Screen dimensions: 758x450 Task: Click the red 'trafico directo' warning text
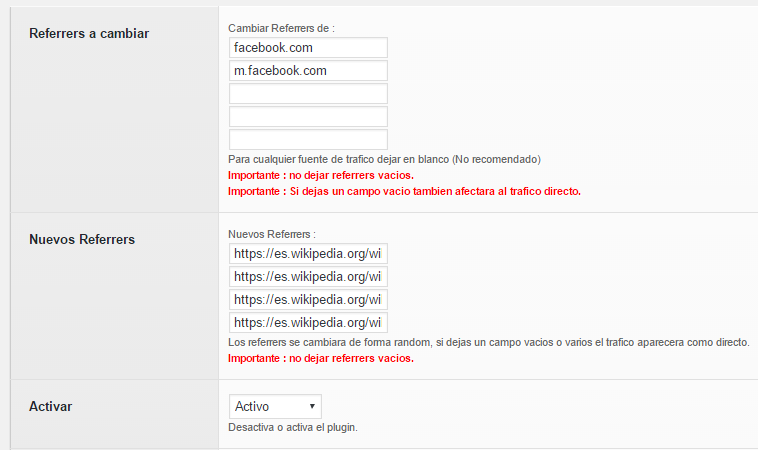(x=404, y=191)
